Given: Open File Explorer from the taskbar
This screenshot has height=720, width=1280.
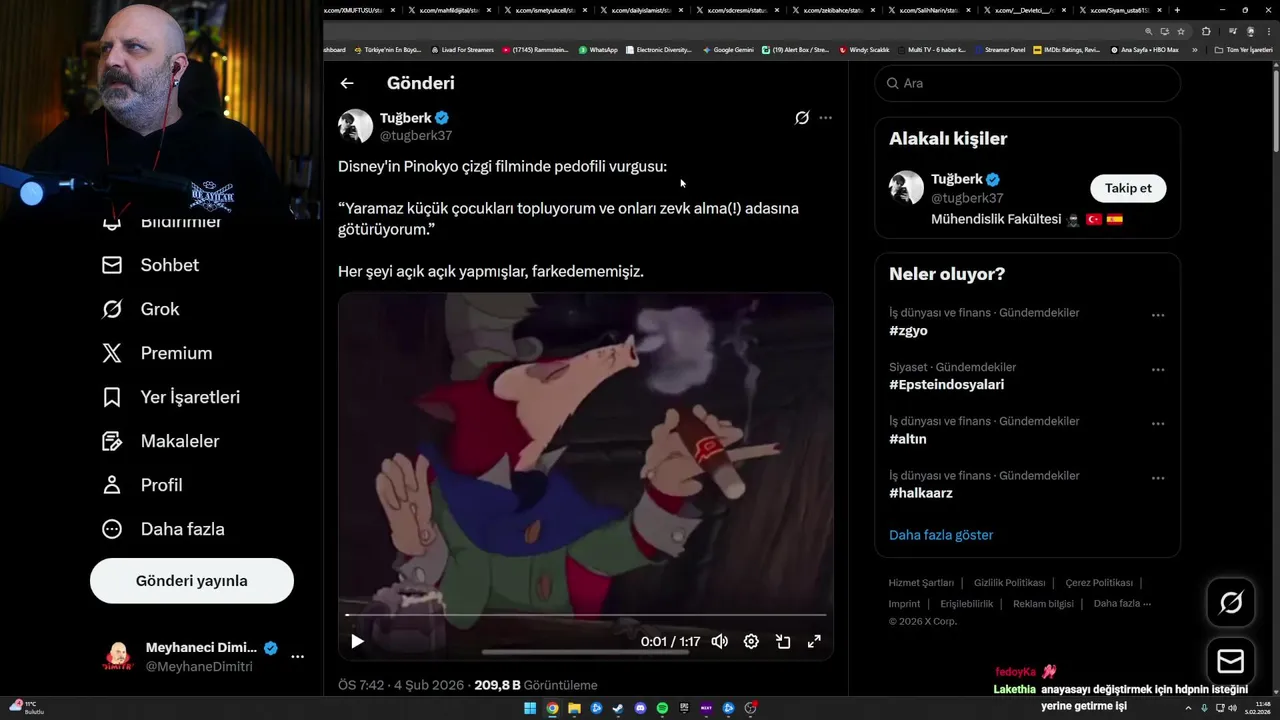Looking at the screenshot, I should (574, 708).
